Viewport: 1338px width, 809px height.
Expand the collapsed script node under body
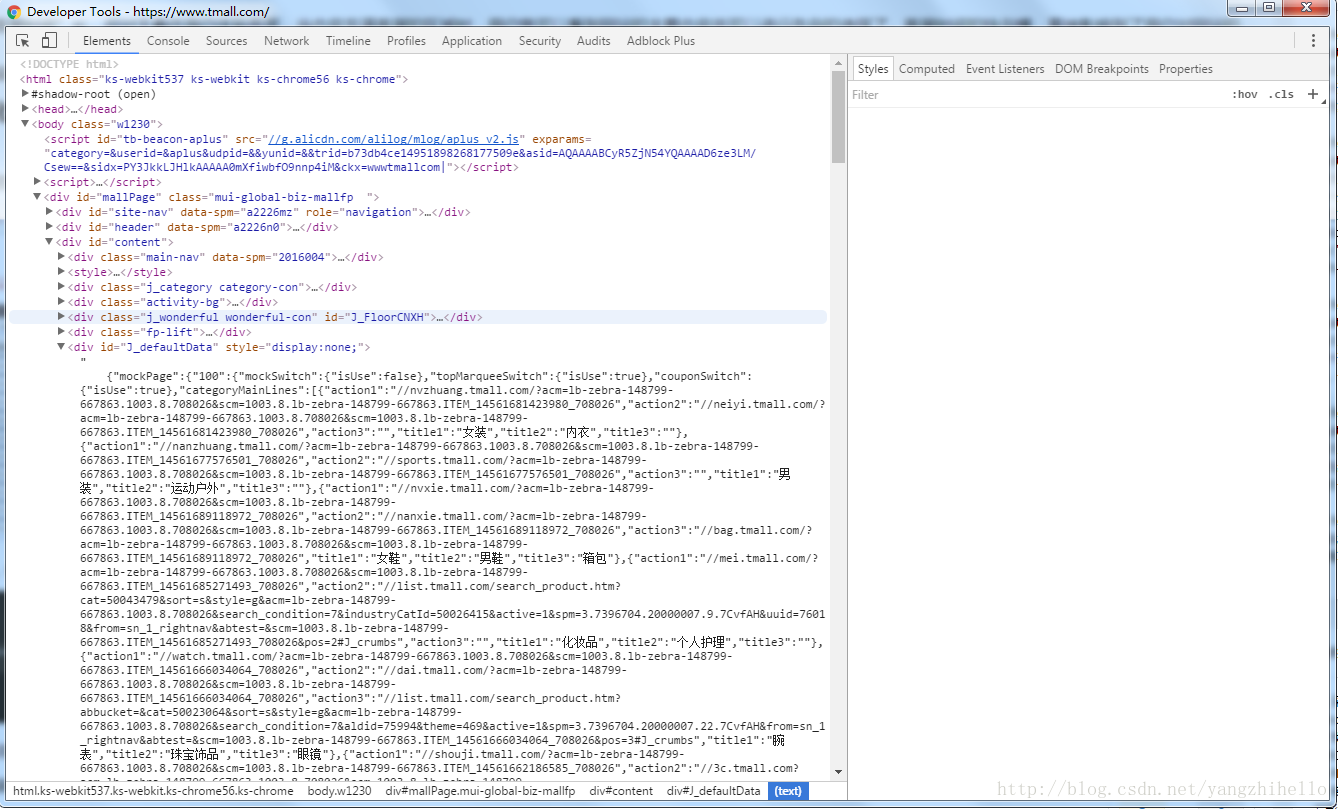click(x=38, y=182)
